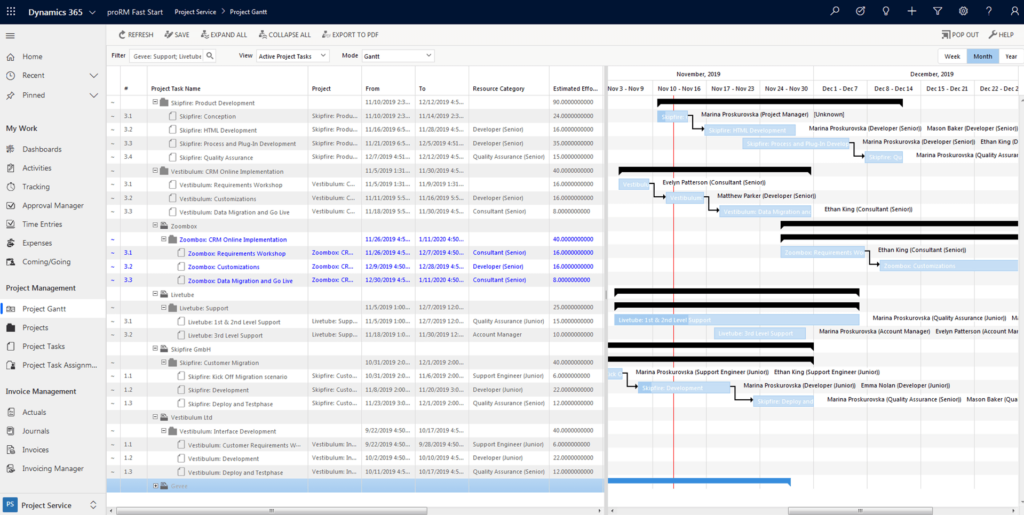Open Tracking in the sidebar
1024x515 pixels.
pos(36,187)
